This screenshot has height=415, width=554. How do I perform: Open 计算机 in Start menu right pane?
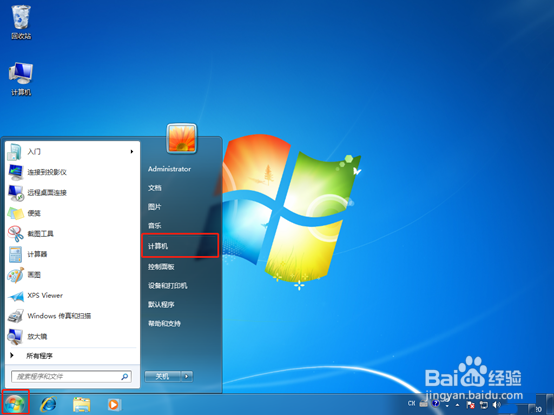point(180,246)
